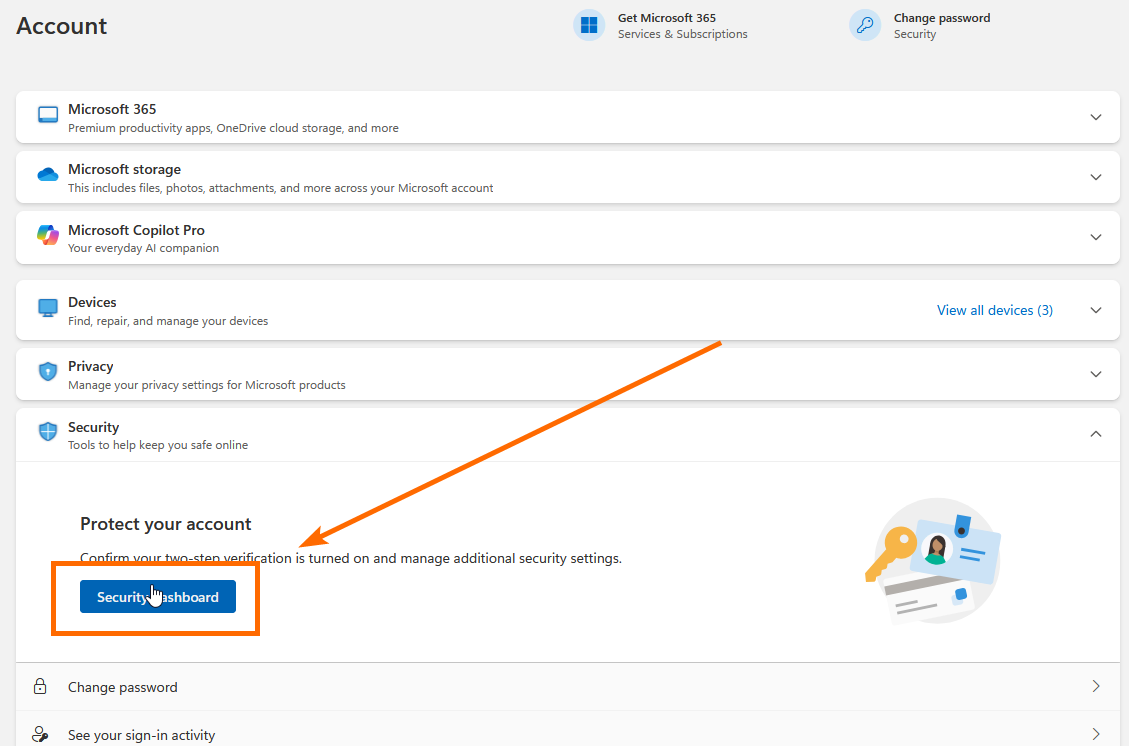Click the Devices monitor icon
This screenshot has height=746, width=1129.
click(x=48, y=308)
